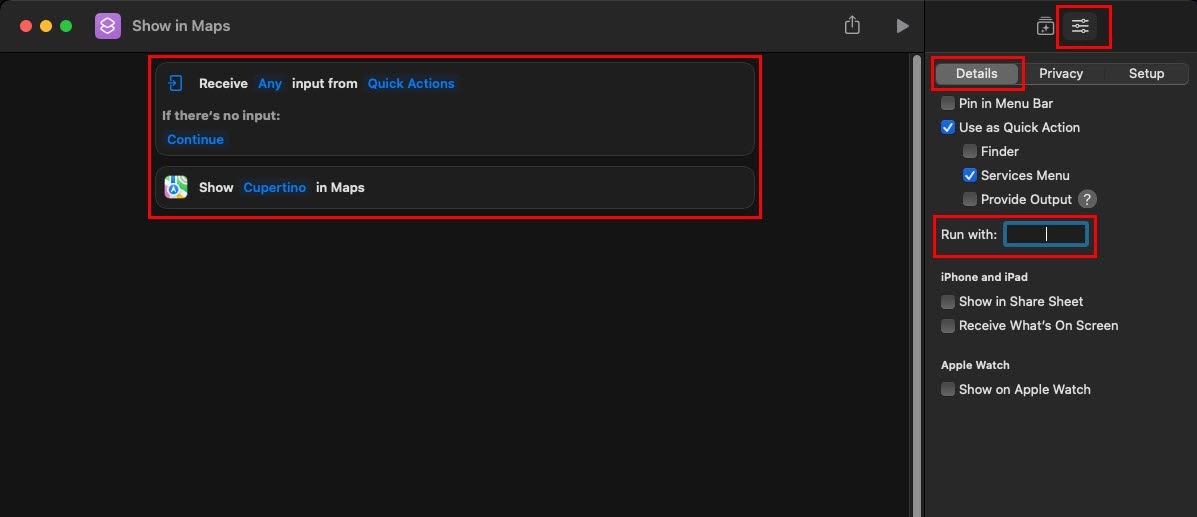Click the Run with shortcut field

pos(1046,234)
